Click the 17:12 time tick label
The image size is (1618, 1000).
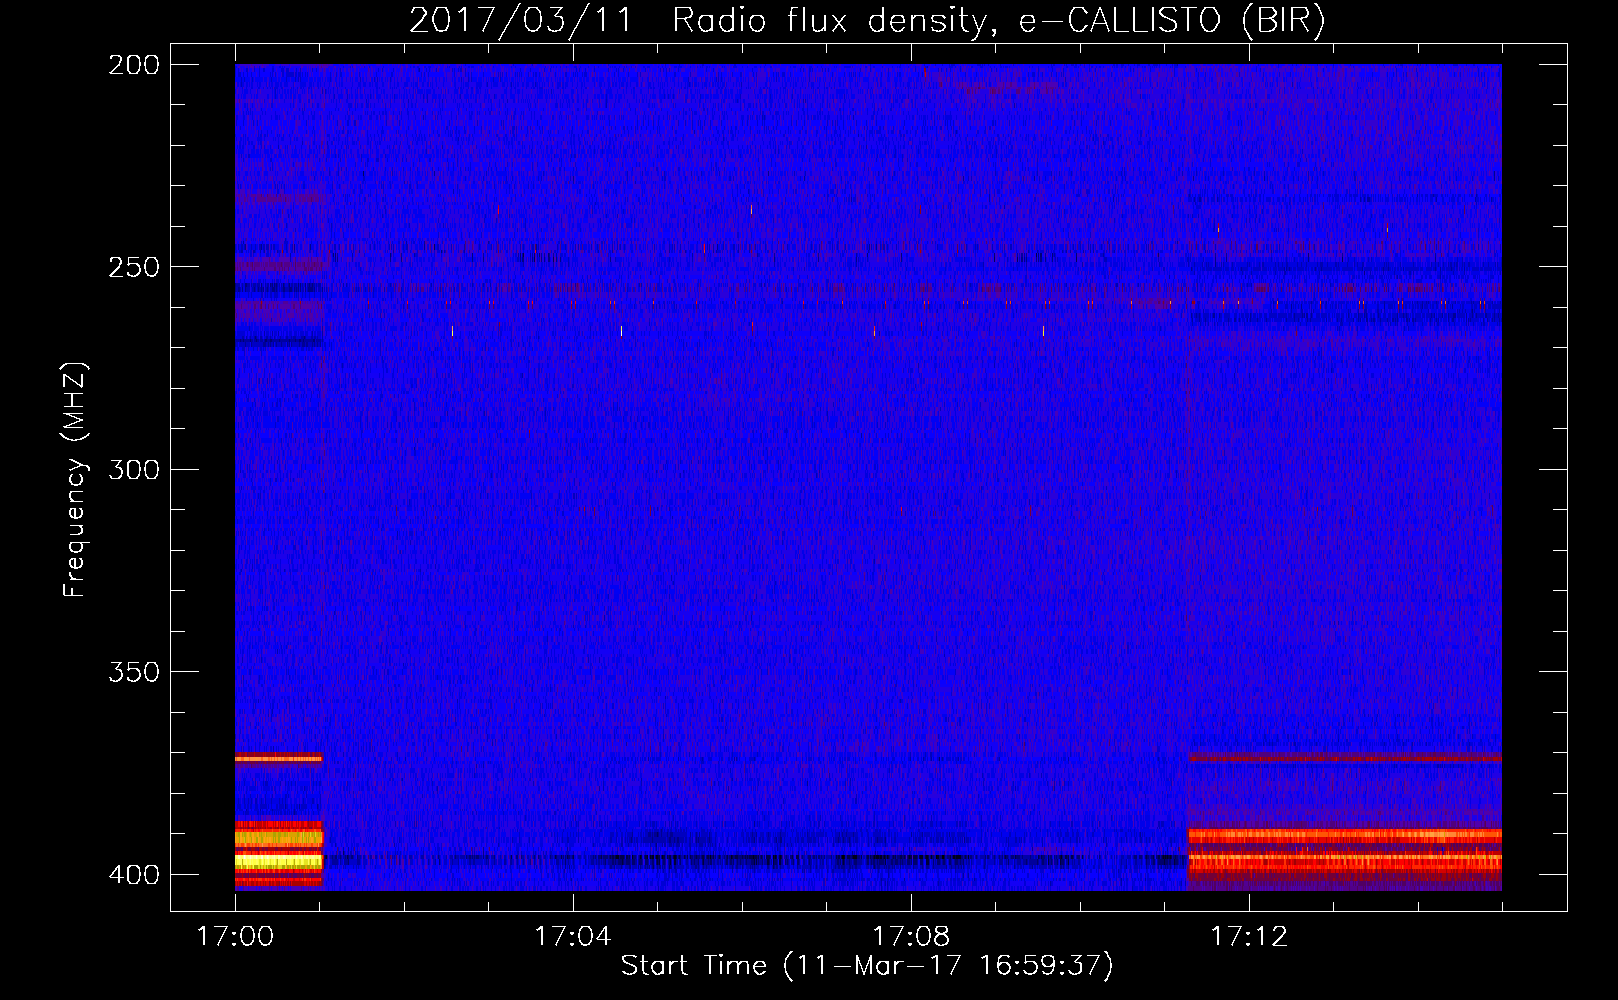point(1249,936)
